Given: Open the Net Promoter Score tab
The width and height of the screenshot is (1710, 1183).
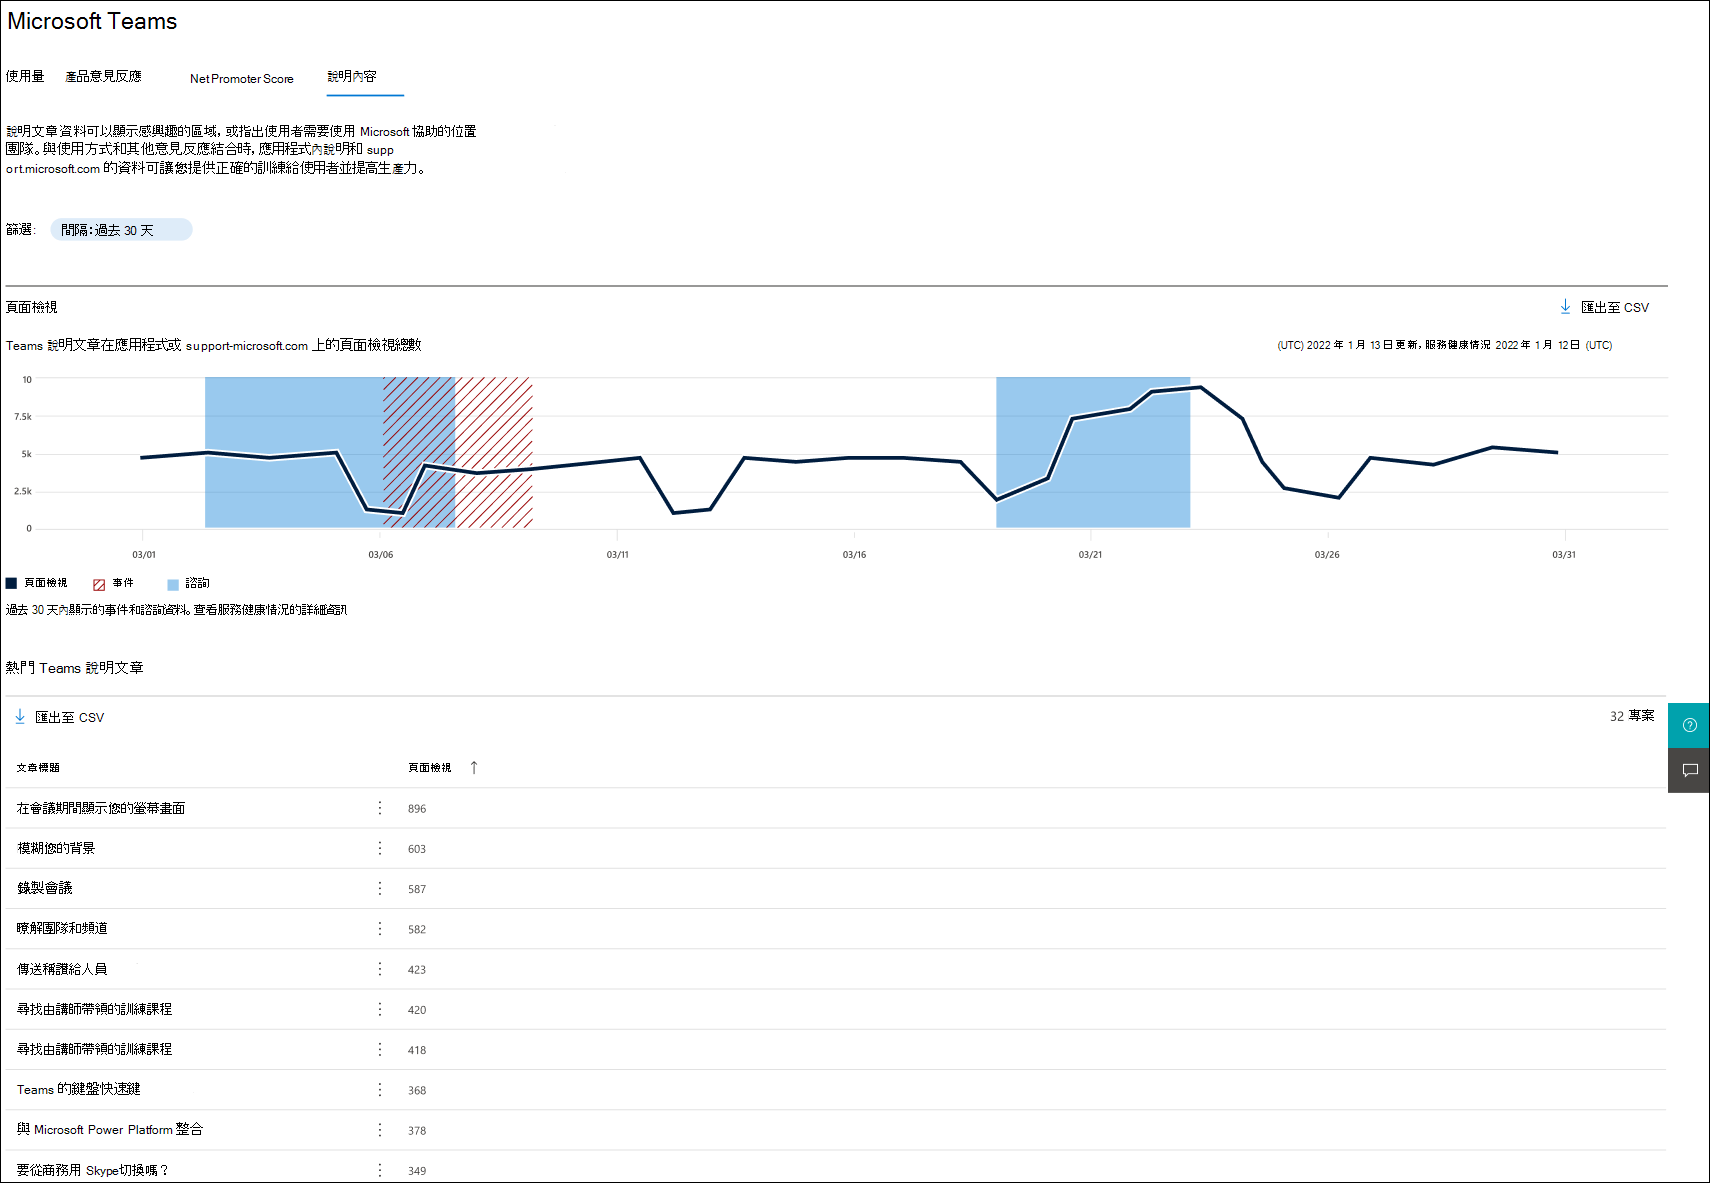Looking at the screenshot, I should pyautogui.click(x=242, y=79).
